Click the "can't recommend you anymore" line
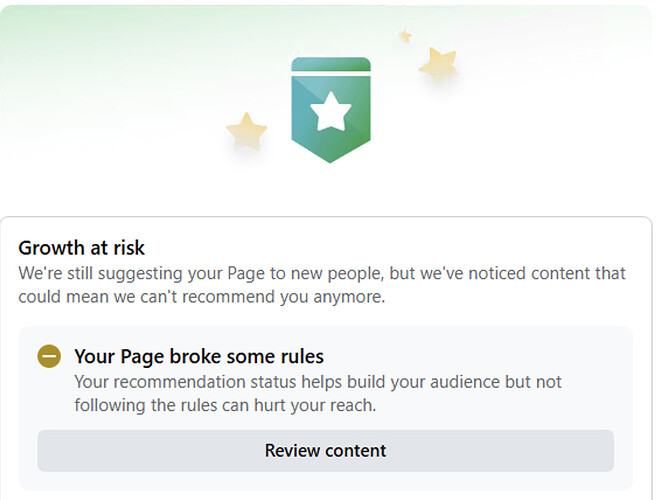 (x=202, y=297)
